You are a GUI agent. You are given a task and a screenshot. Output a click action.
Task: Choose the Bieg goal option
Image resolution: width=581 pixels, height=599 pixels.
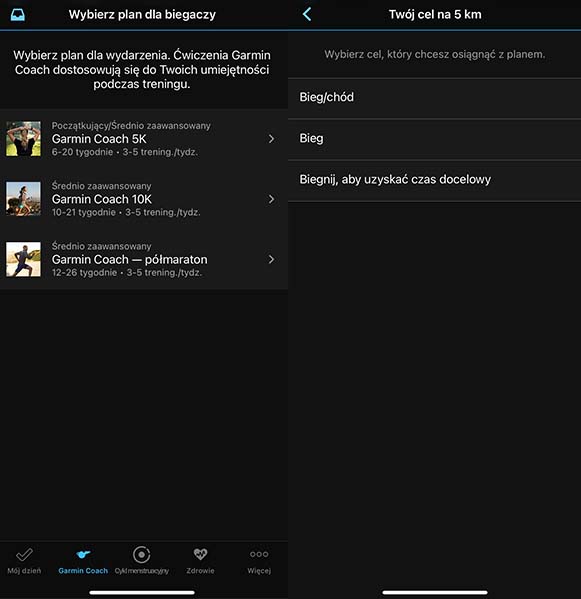[x=435, y=139]
